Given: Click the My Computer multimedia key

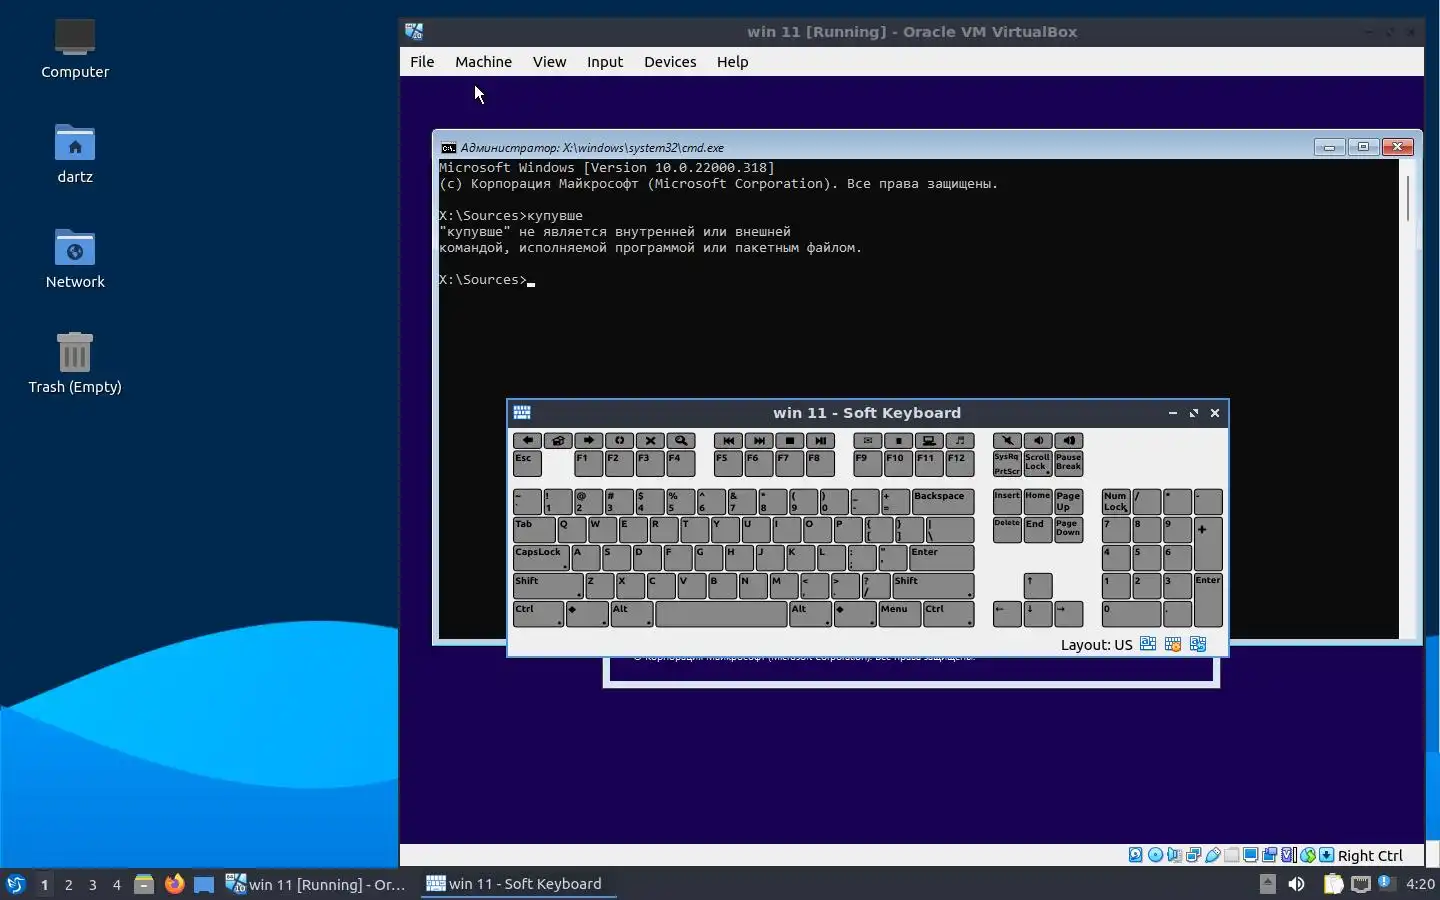Looking at the screenshot, I should point(929,440).
